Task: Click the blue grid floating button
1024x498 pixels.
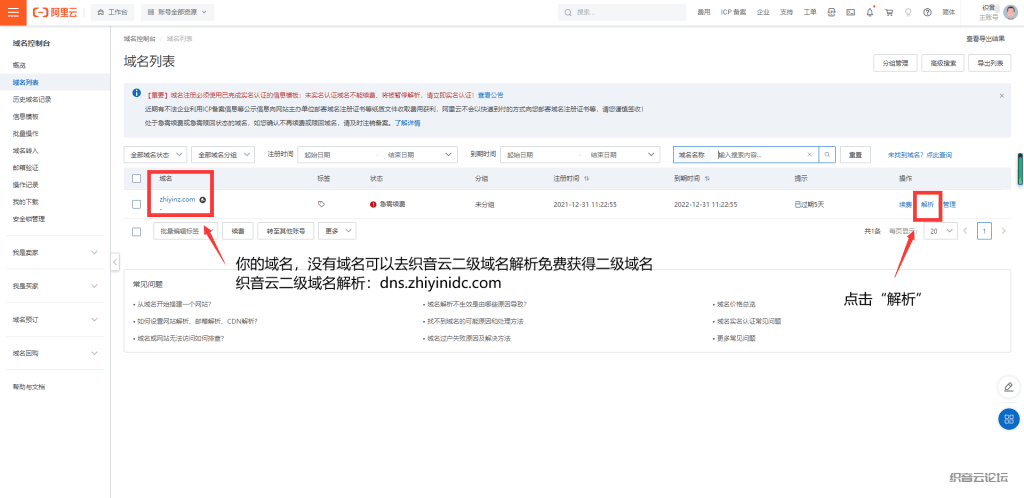Action: (1009, 418)
